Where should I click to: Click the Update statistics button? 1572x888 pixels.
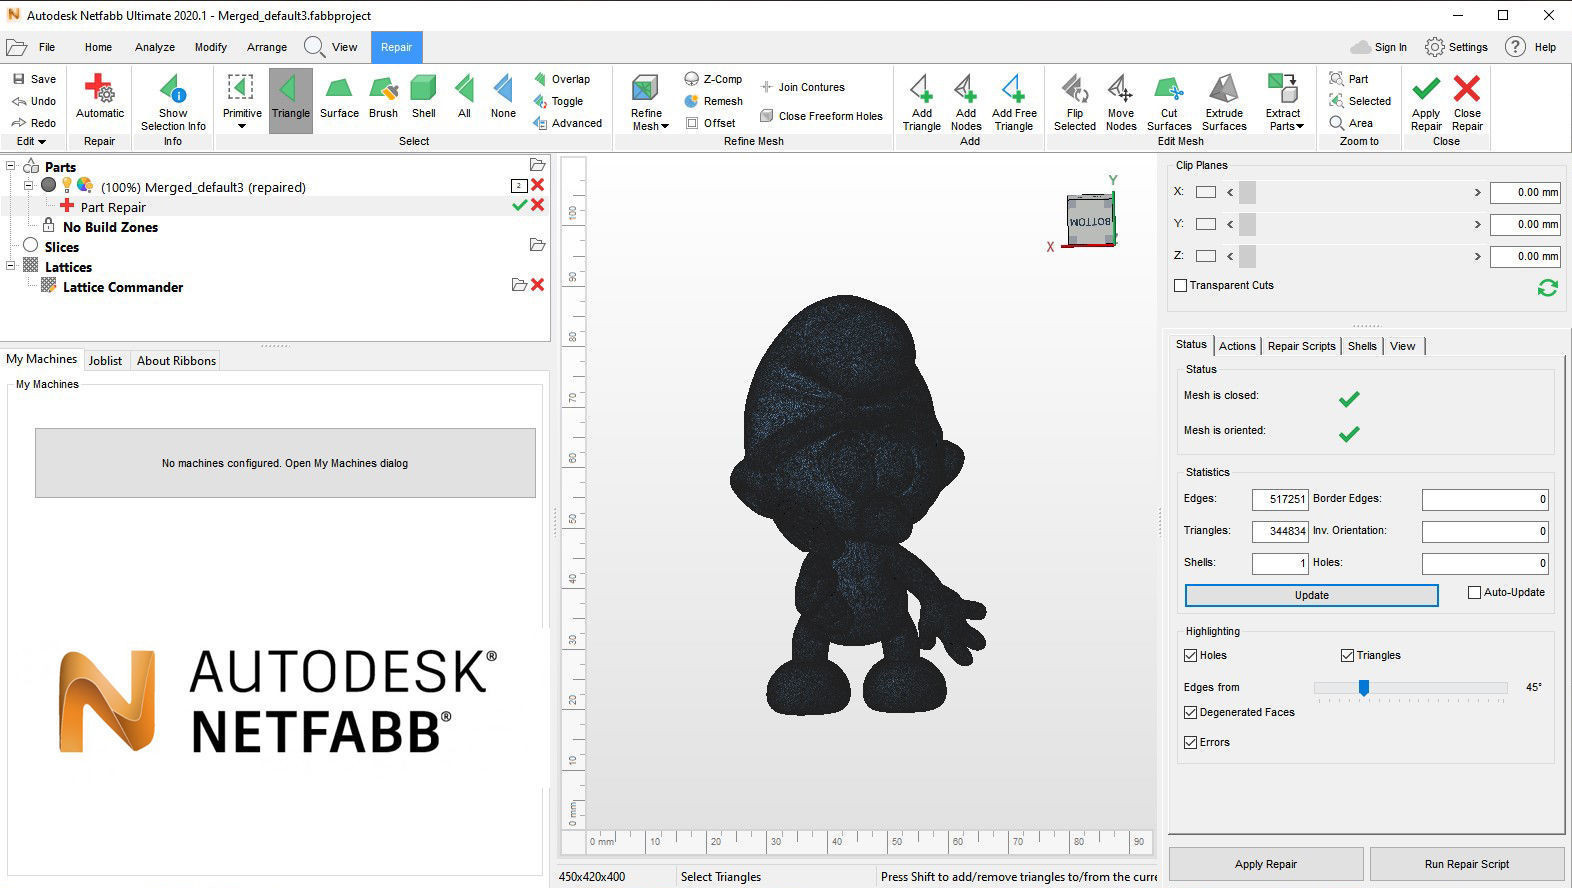tap(1311, 595)
